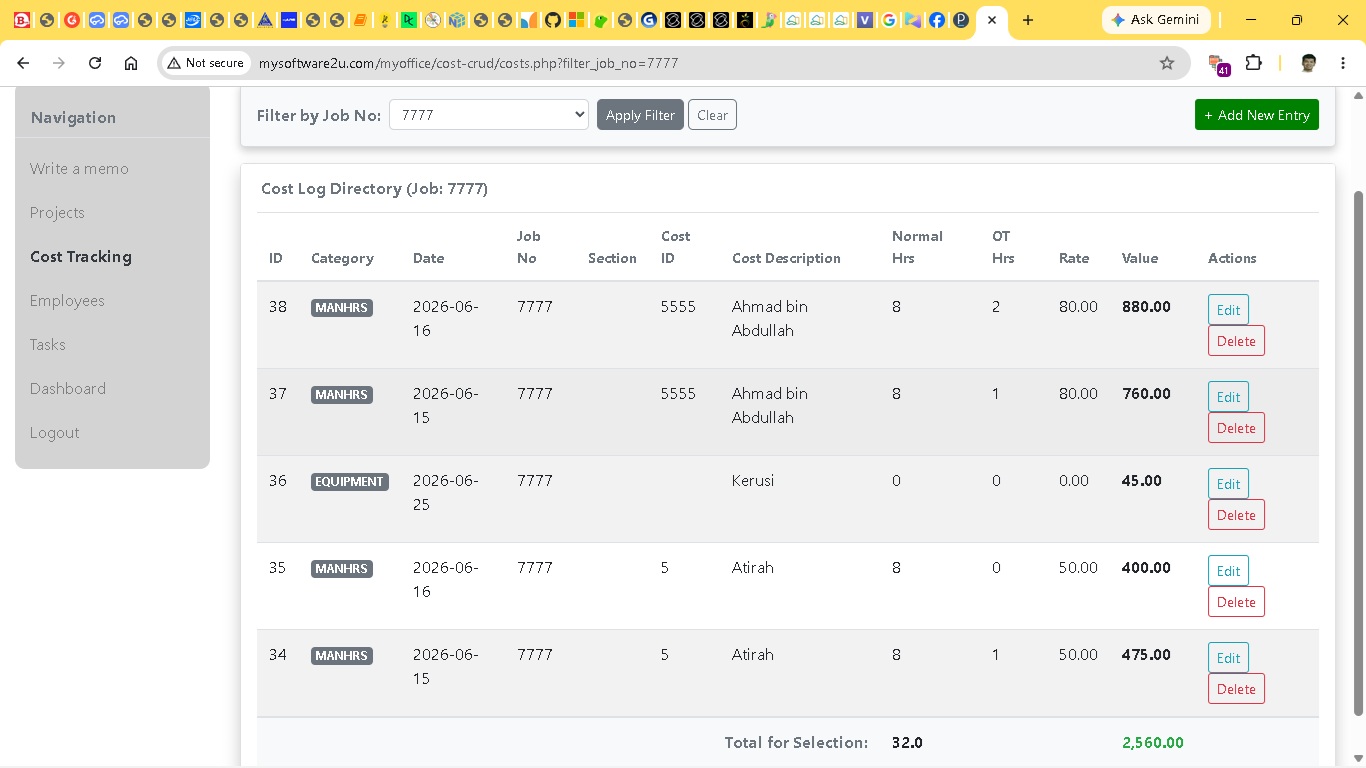The image size is (1366, 768).
Task: Click Logout in navigation
Action: [x=55, y=433]
